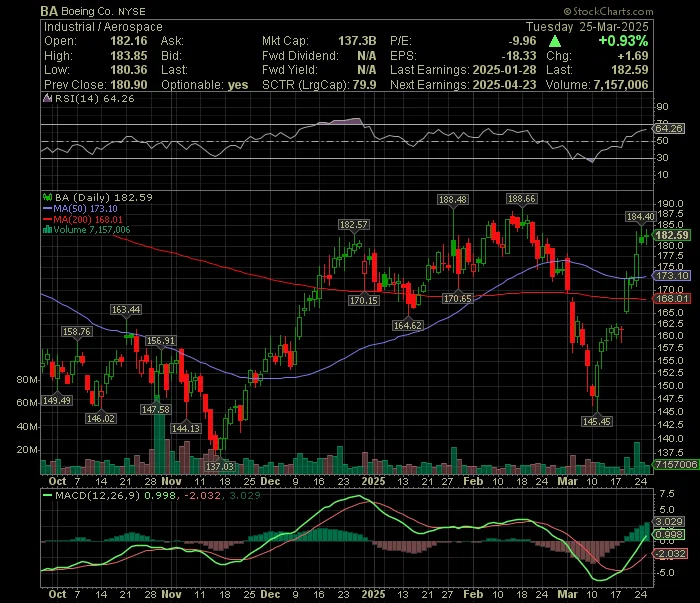Click the +0.93% percent change
This screenshot has height=603, width=700.
[623, 41]
